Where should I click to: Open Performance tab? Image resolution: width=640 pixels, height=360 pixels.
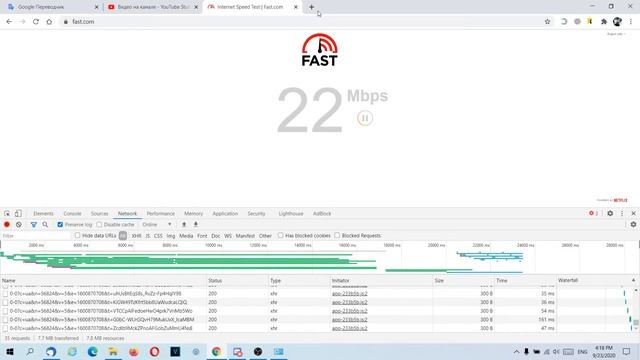point(161,213)
